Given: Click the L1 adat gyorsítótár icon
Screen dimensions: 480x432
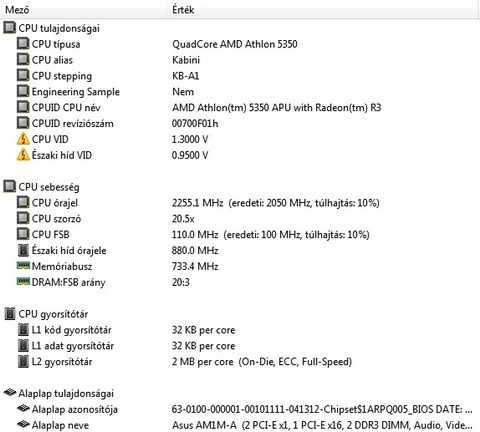Looking at the screenshot, I should pyautogui.click(x=23, y=346).
